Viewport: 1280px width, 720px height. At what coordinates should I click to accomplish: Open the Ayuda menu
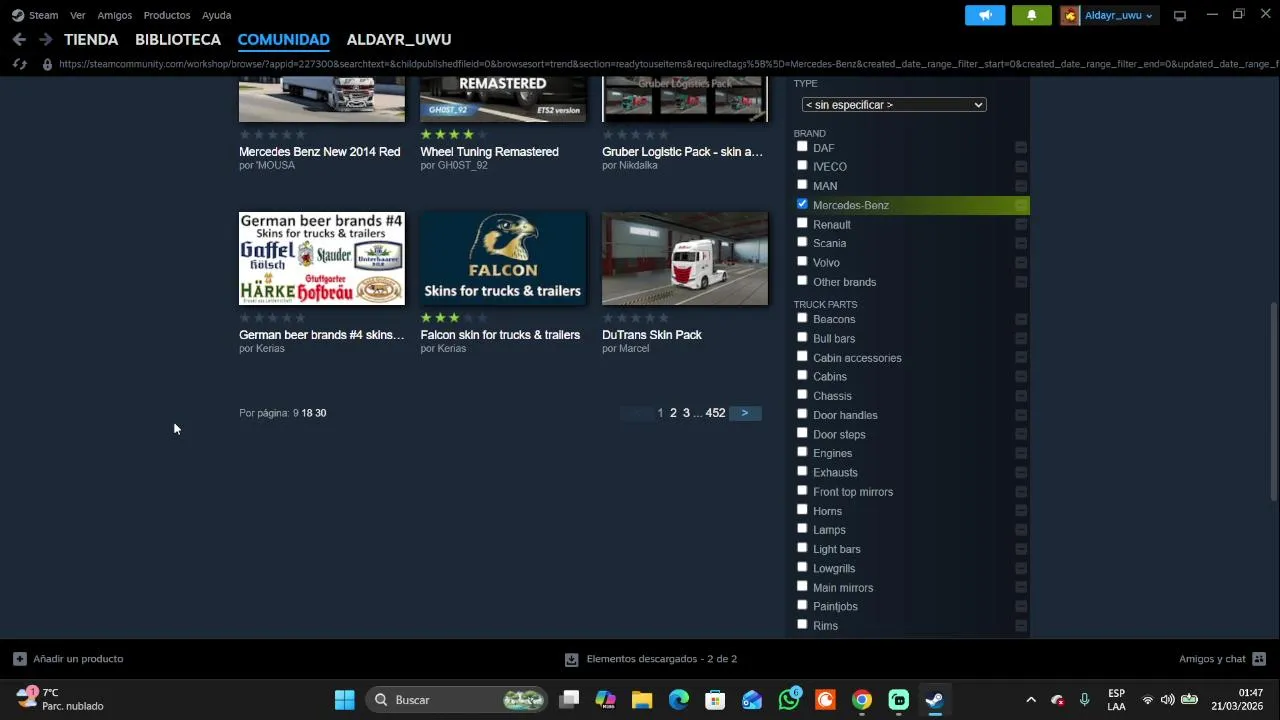[216, 15]
